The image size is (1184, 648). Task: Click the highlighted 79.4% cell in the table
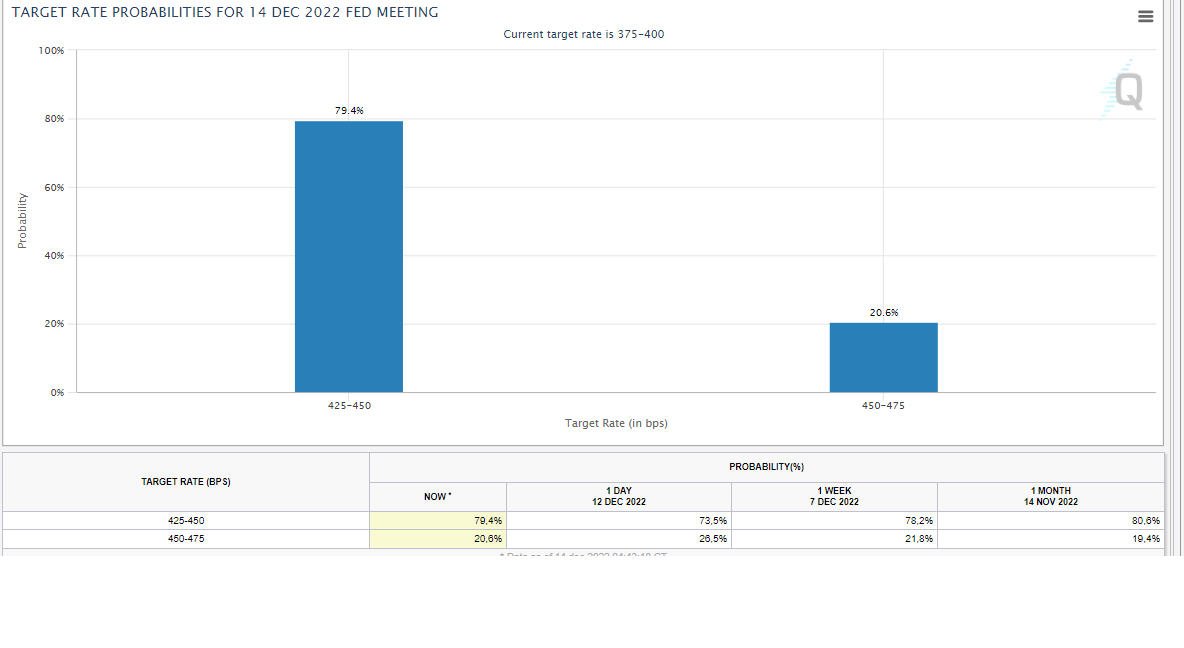438,520
